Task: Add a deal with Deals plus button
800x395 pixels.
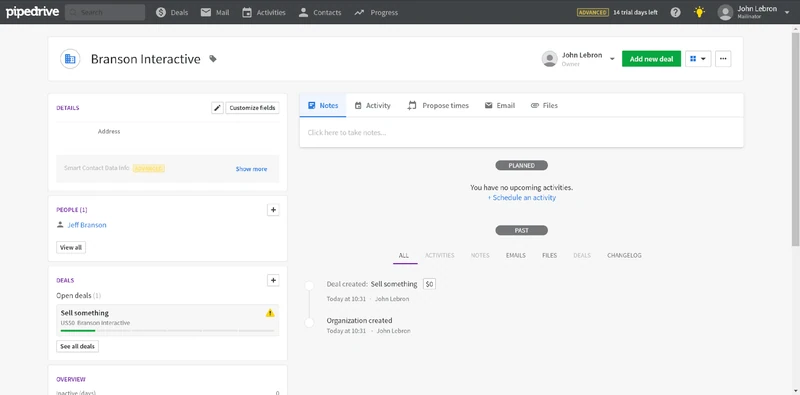Action: point(273,280)
